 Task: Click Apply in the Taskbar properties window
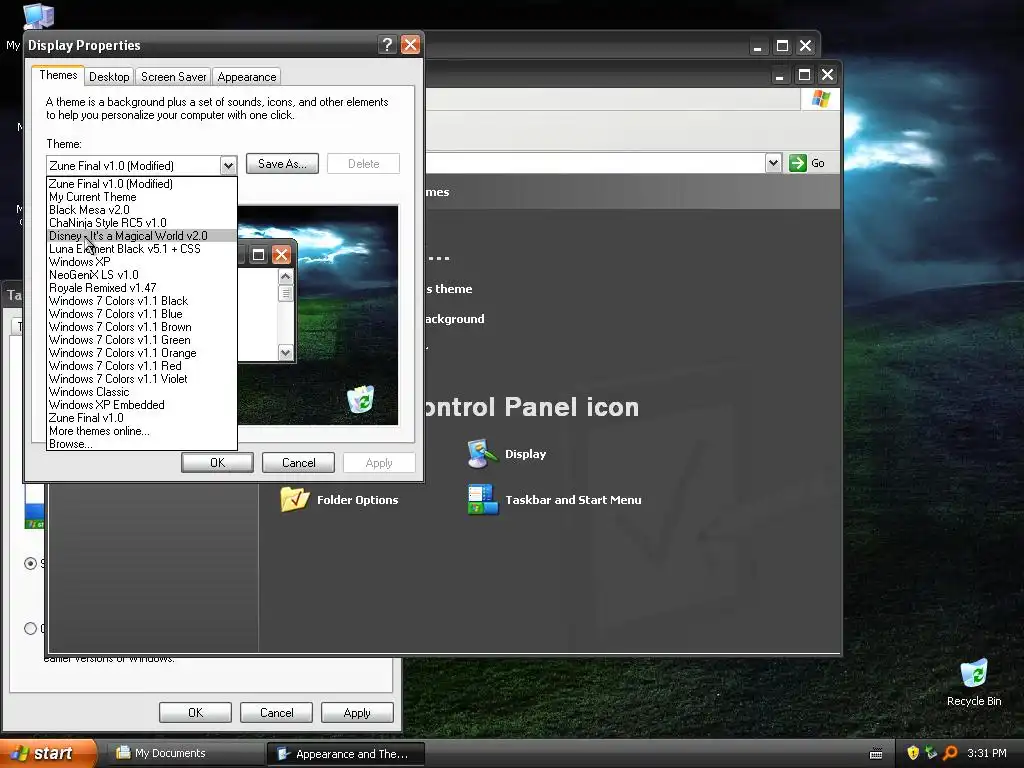357,712
